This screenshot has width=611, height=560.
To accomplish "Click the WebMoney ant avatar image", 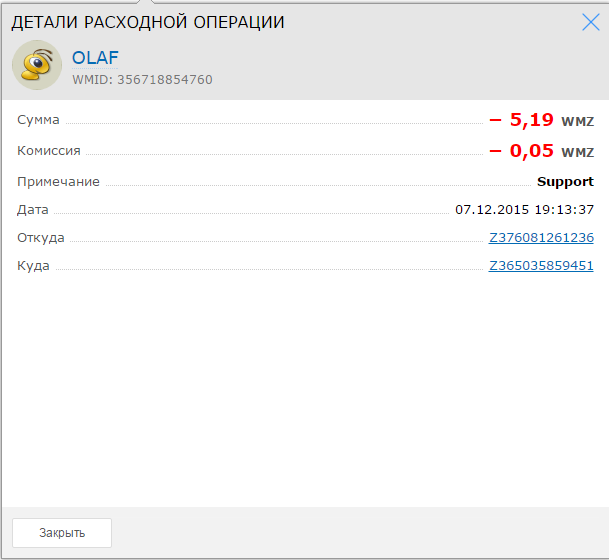I will click(x=37, y=65).
